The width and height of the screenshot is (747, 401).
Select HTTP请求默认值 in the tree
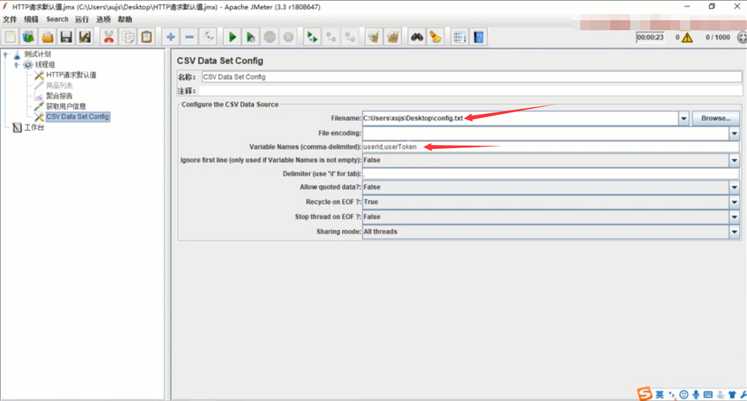(71, 75)
